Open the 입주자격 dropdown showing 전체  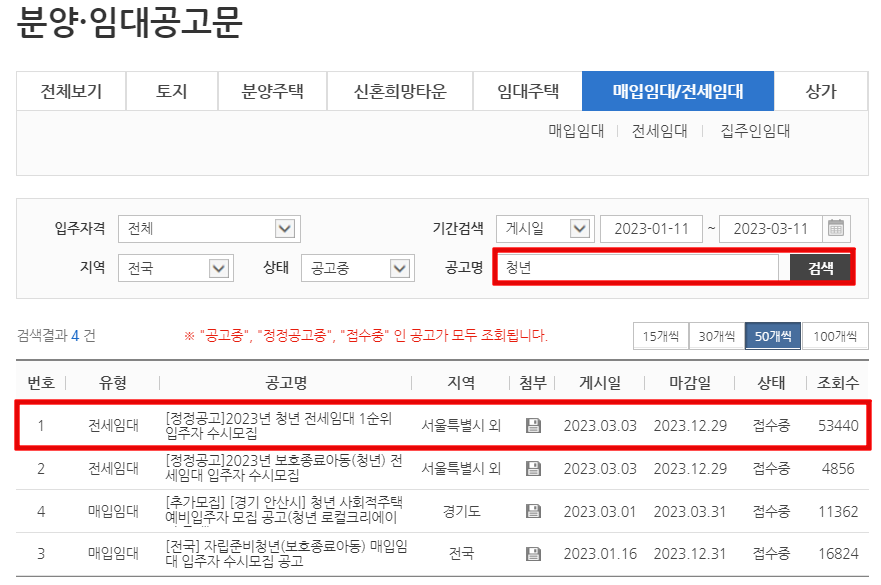(208, 228)
